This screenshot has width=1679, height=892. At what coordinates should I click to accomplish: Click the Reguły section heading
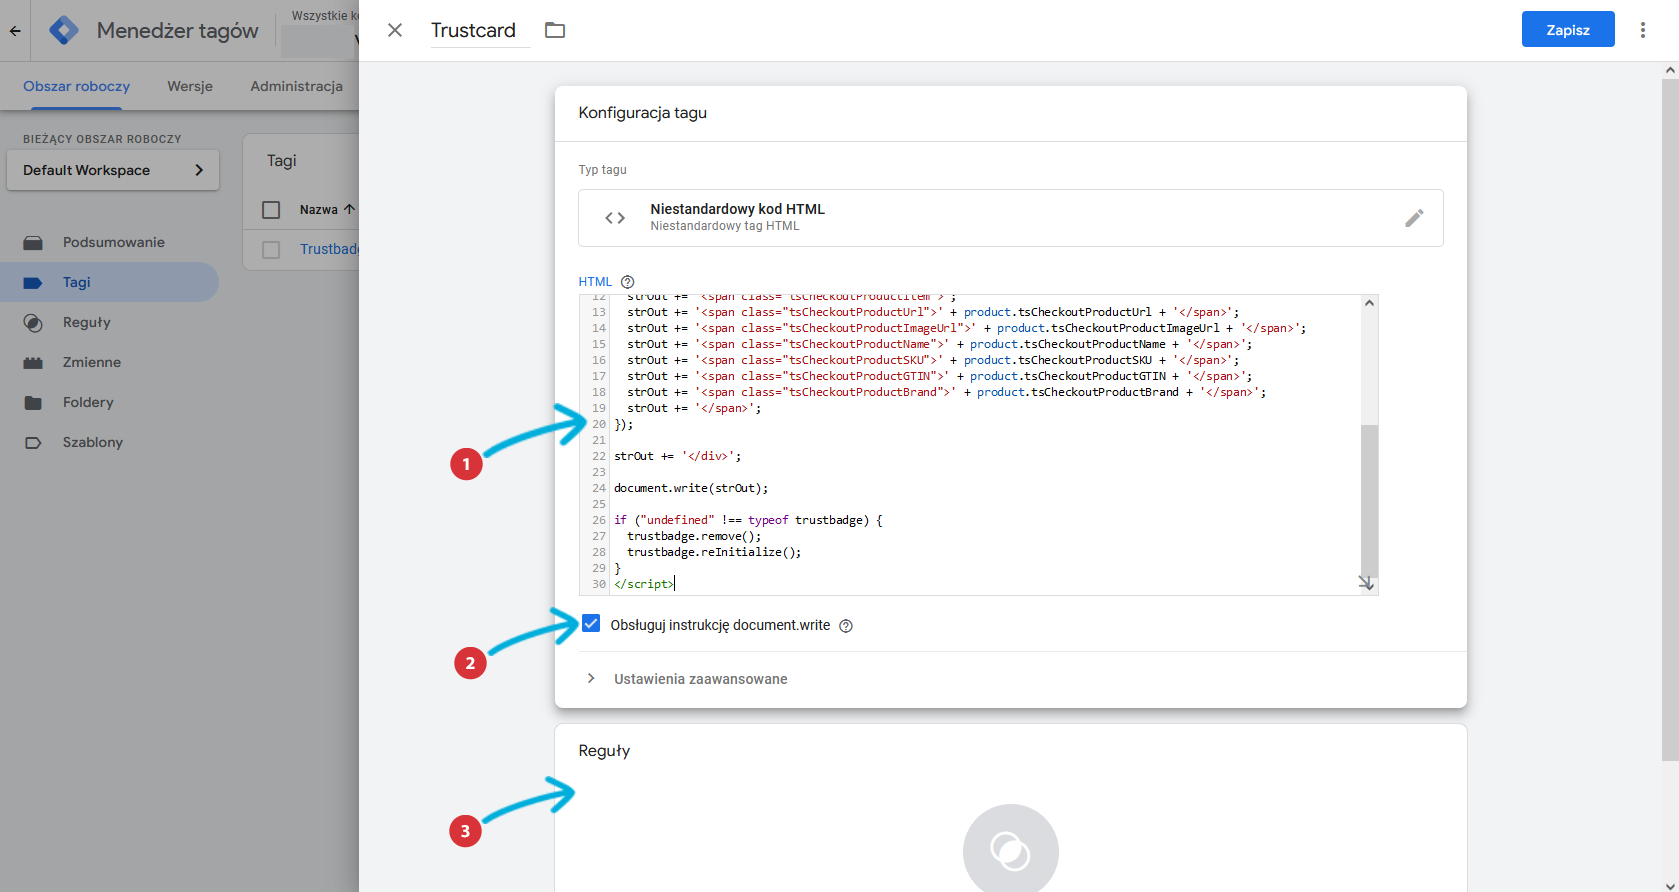(604, 751)
